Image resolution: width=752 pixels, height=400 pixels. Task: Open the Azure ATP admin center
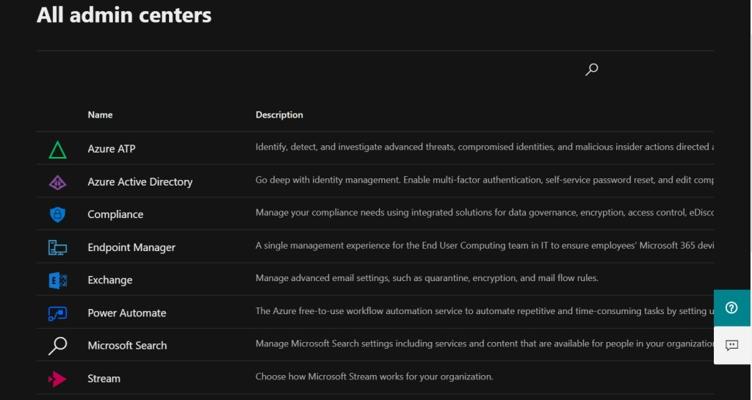[x=111, y=149]
